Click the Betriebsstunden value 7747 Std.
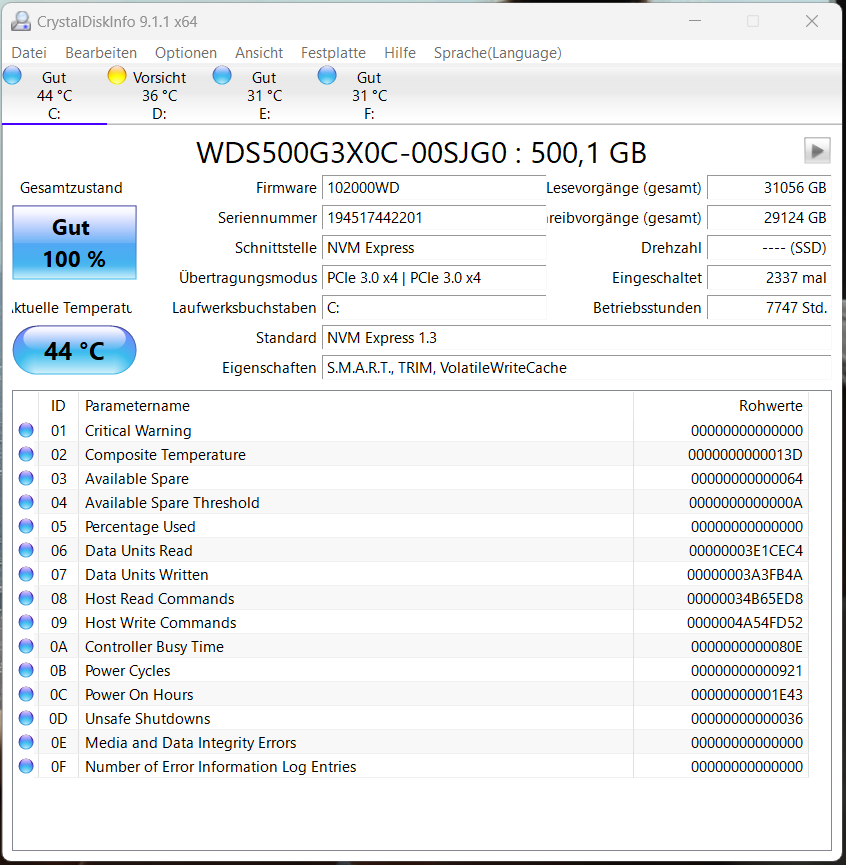Image resolution: width=846 pixels, height=865 pixels. [x=769, y=307]
